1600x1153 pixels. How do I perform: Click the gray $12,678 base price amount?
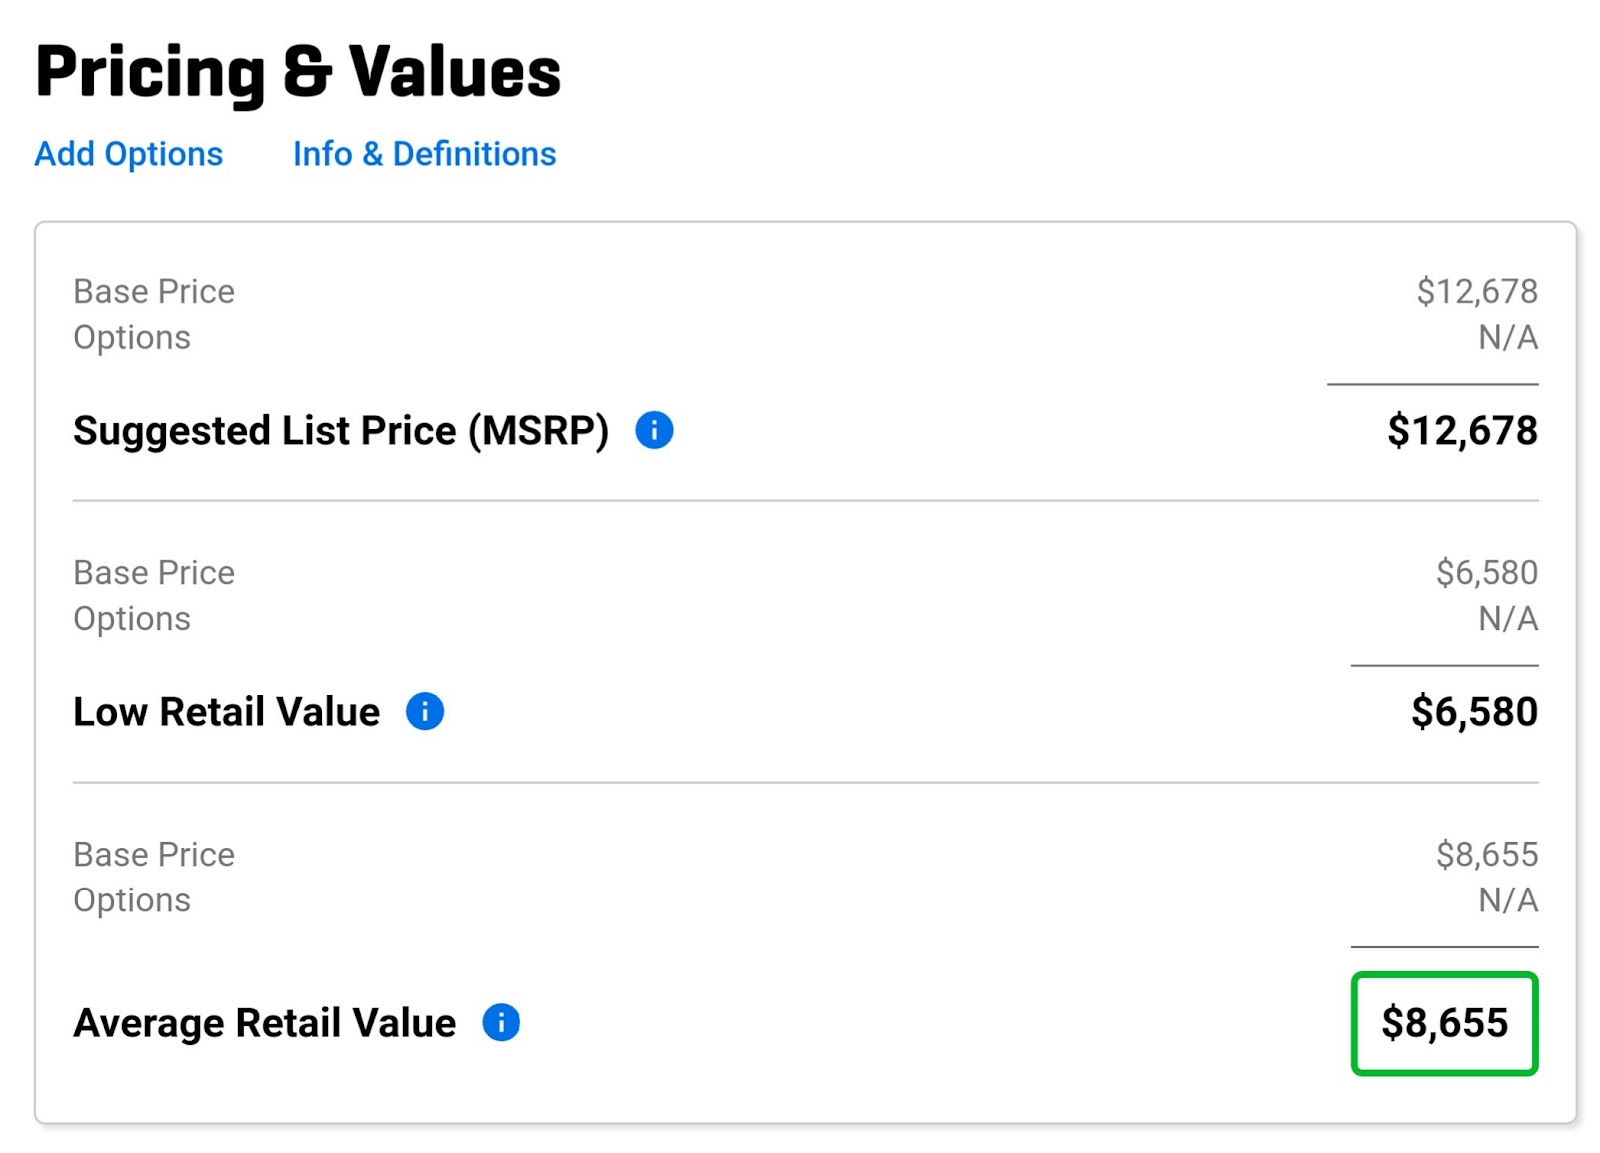coord(1477,292)
